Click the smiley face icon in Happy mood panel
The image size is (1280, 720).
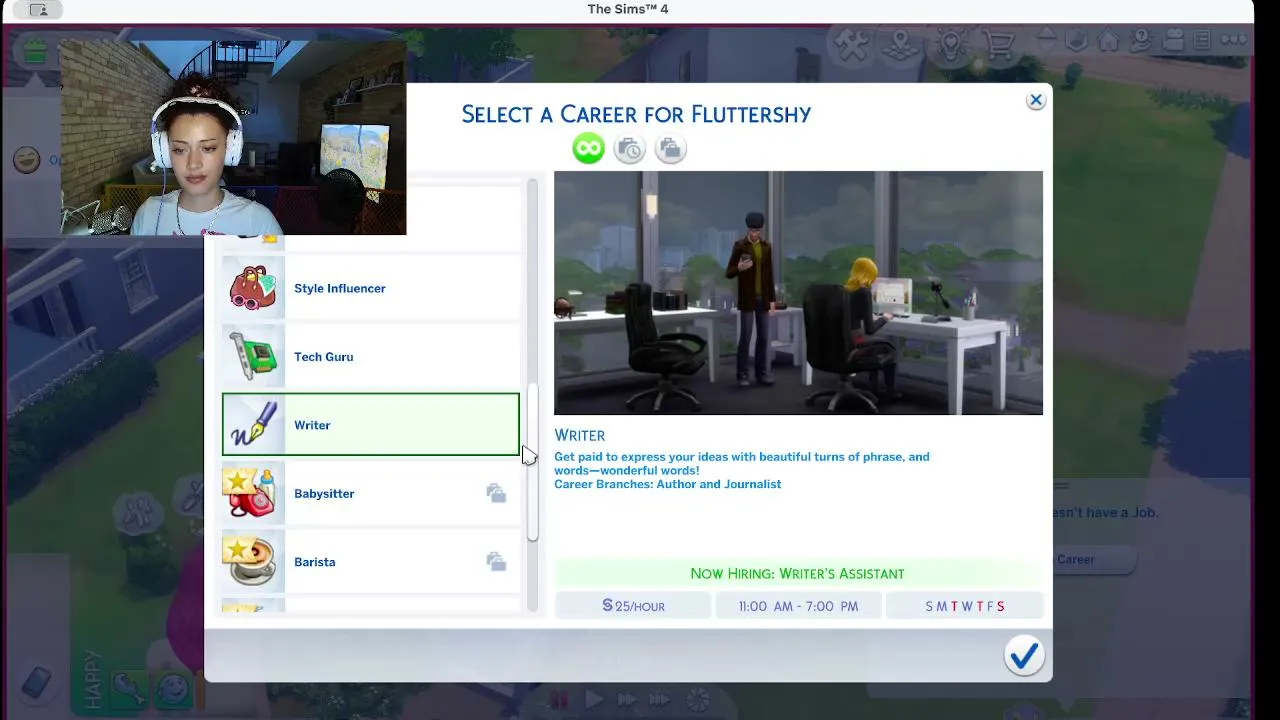[173, 689]
